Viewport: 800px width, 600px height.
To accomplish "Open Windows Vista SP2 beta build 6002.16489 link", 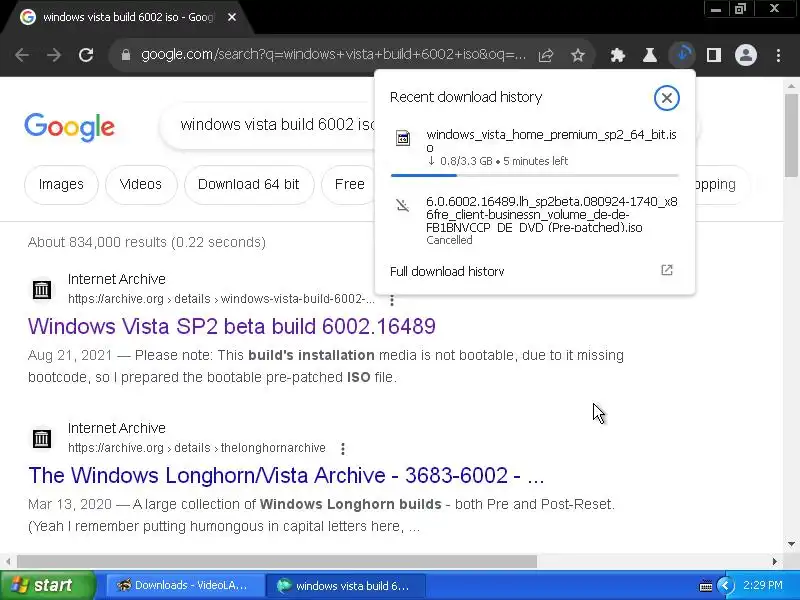I will (232, 327).
